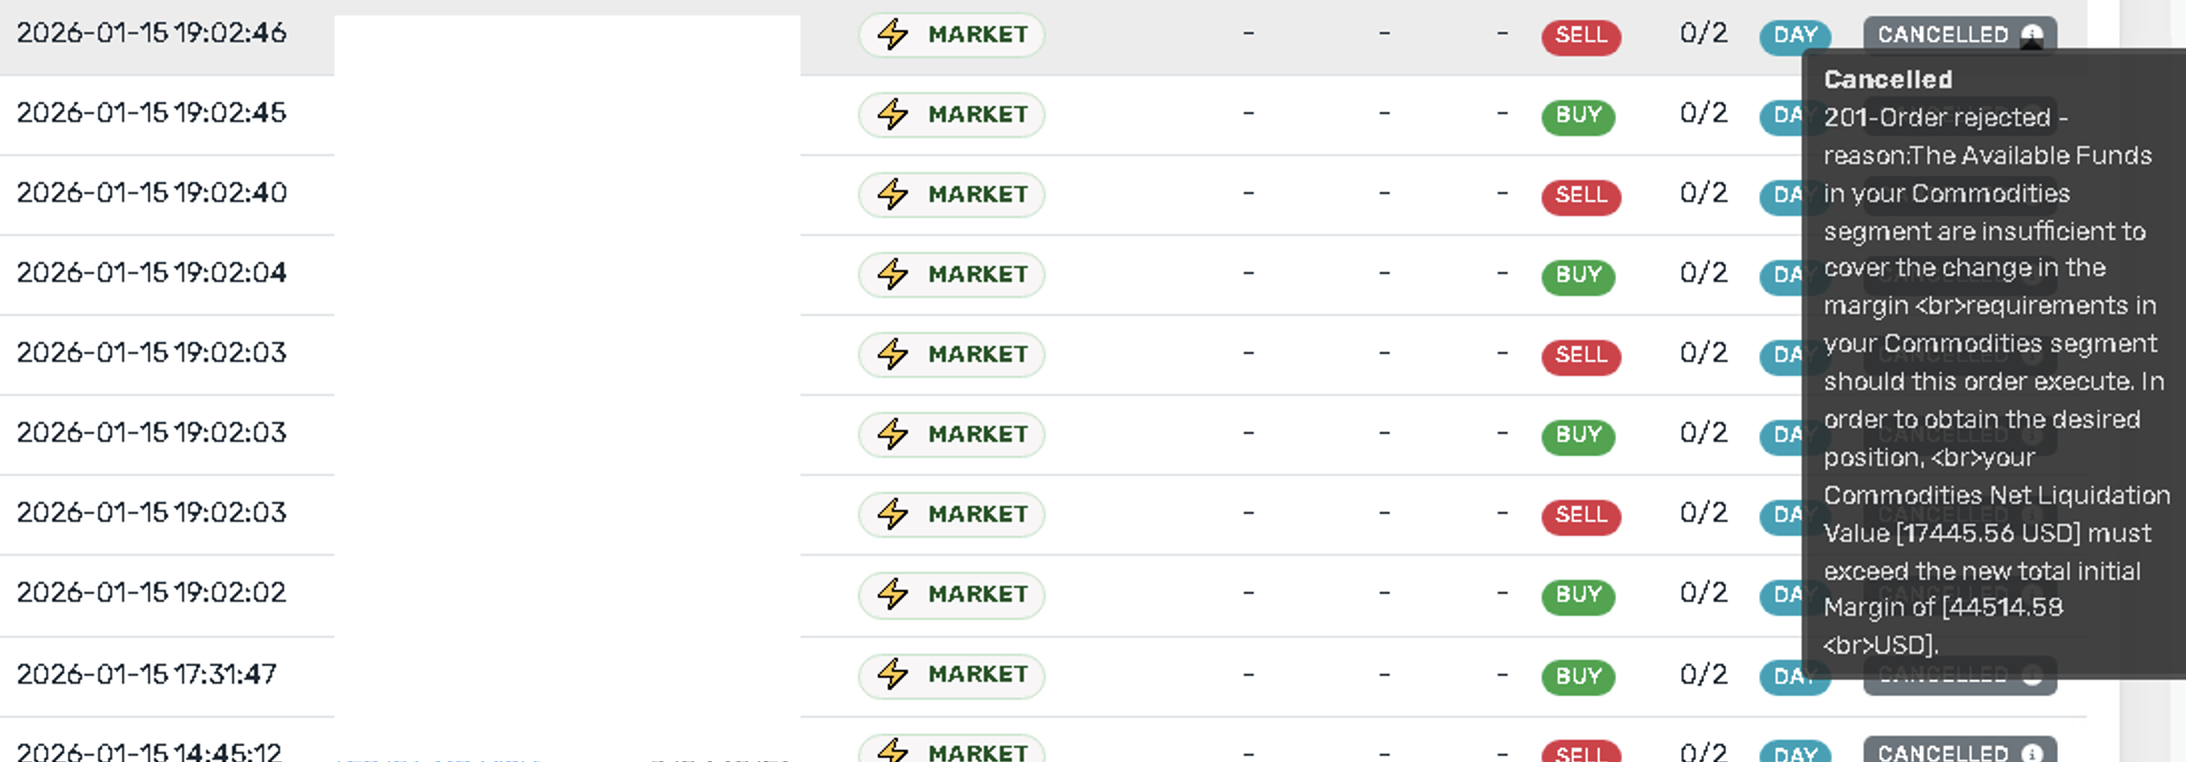Click info icon on 14:45:12 CANCELLED badge
This screenshot has height=762, width=2186.
[2031, 753]
